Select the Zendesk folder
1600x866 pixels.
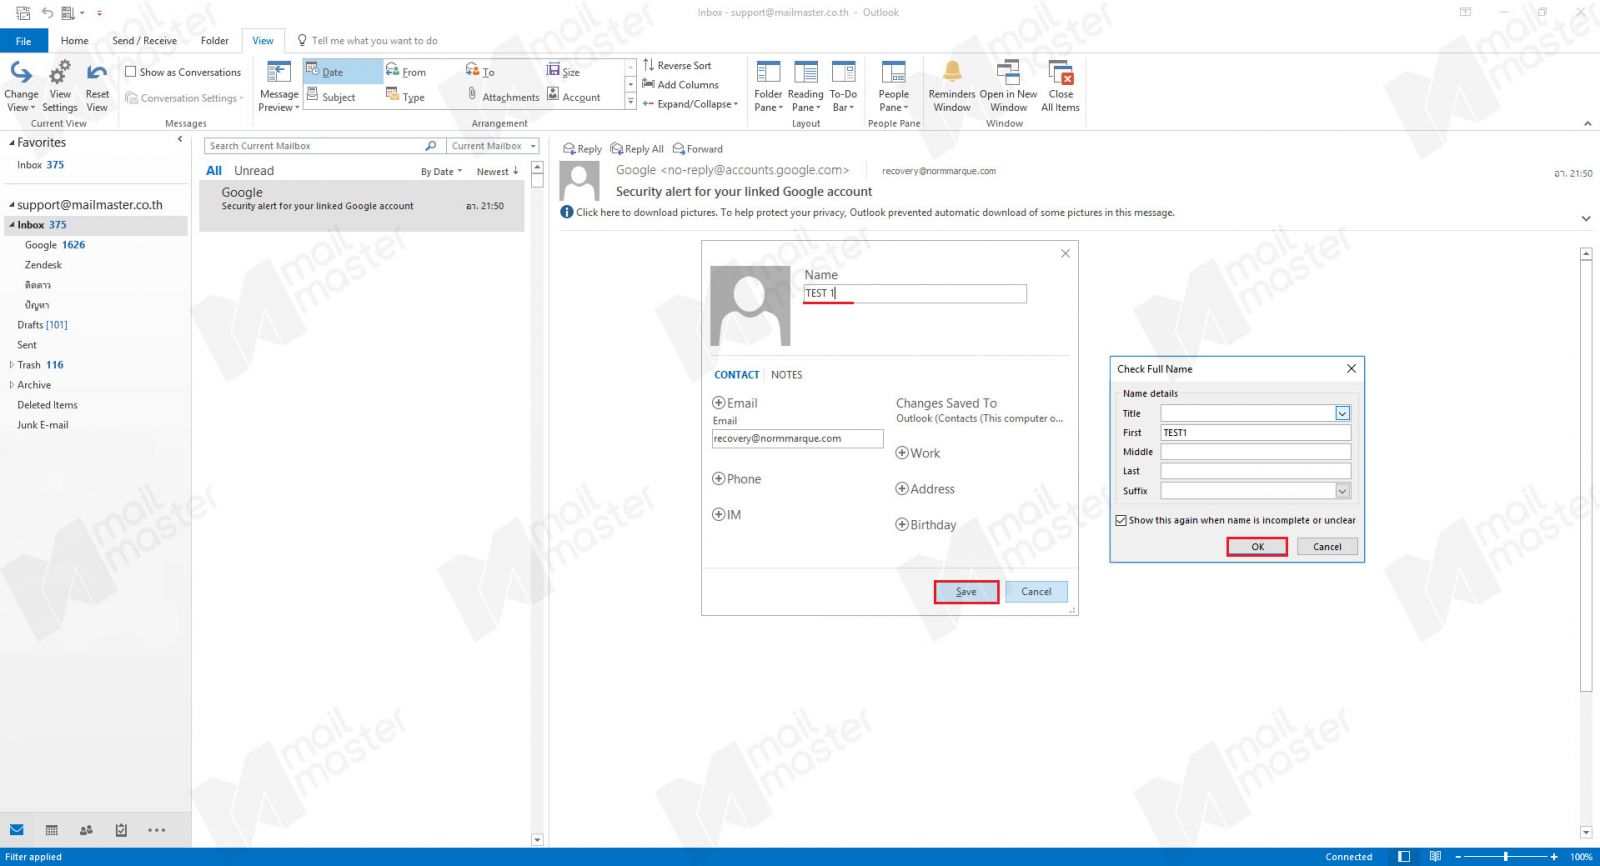tap(43, 265)
